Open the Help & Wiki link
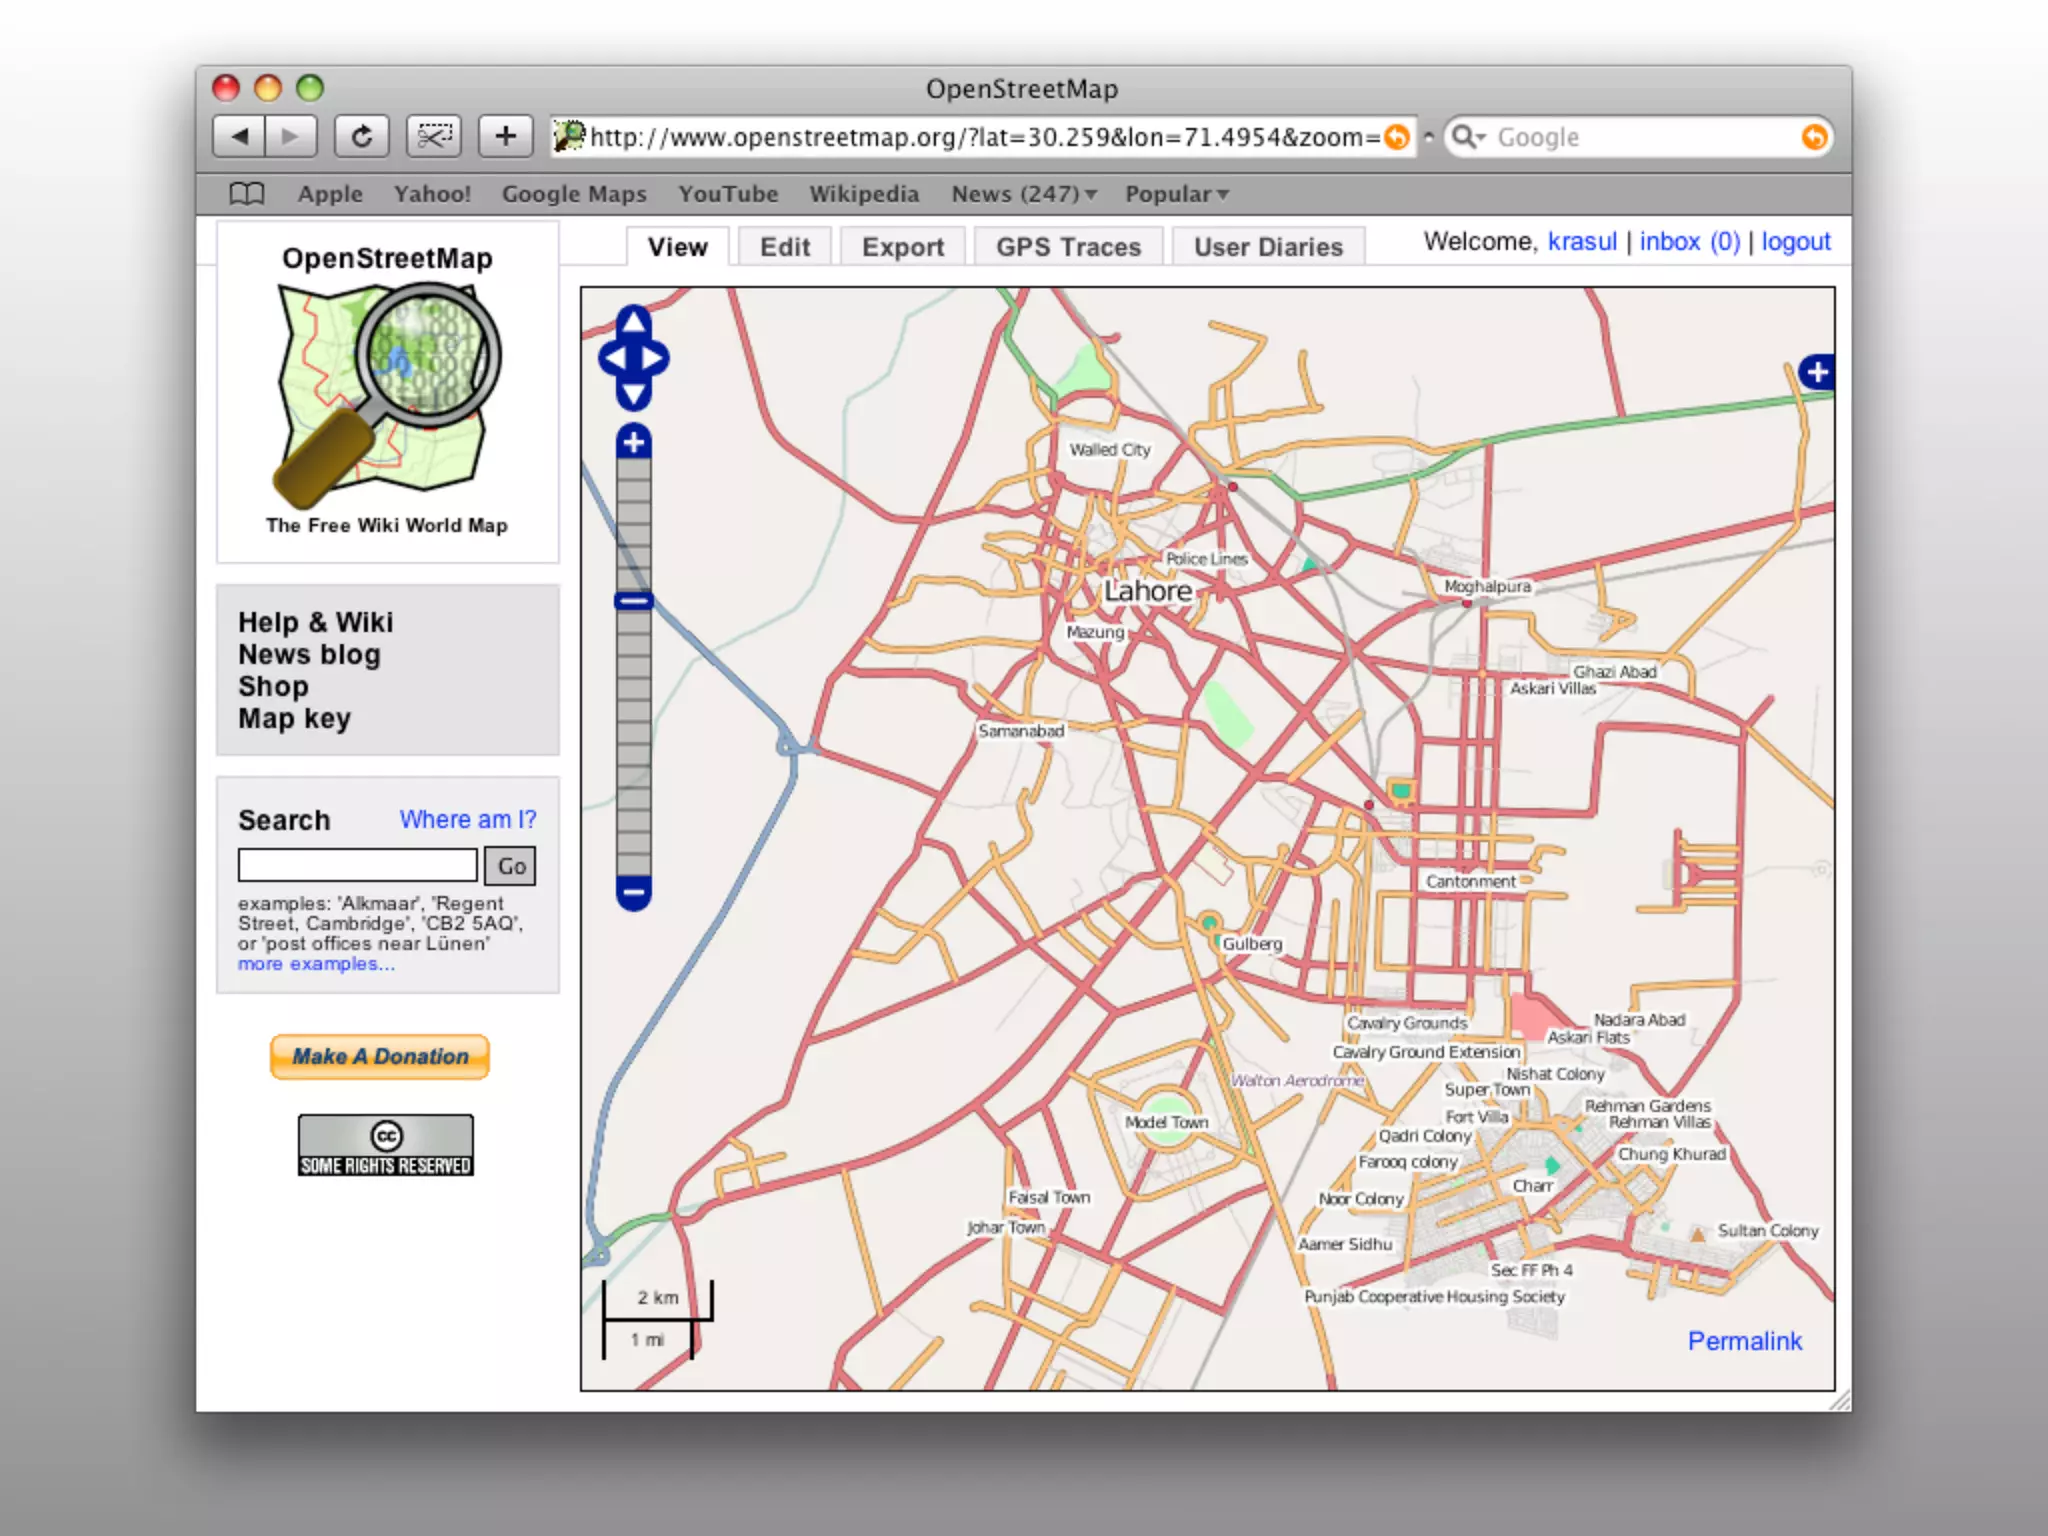Image resolution: width=2048 pixels, height=1536 pixels. pos(316,622)
